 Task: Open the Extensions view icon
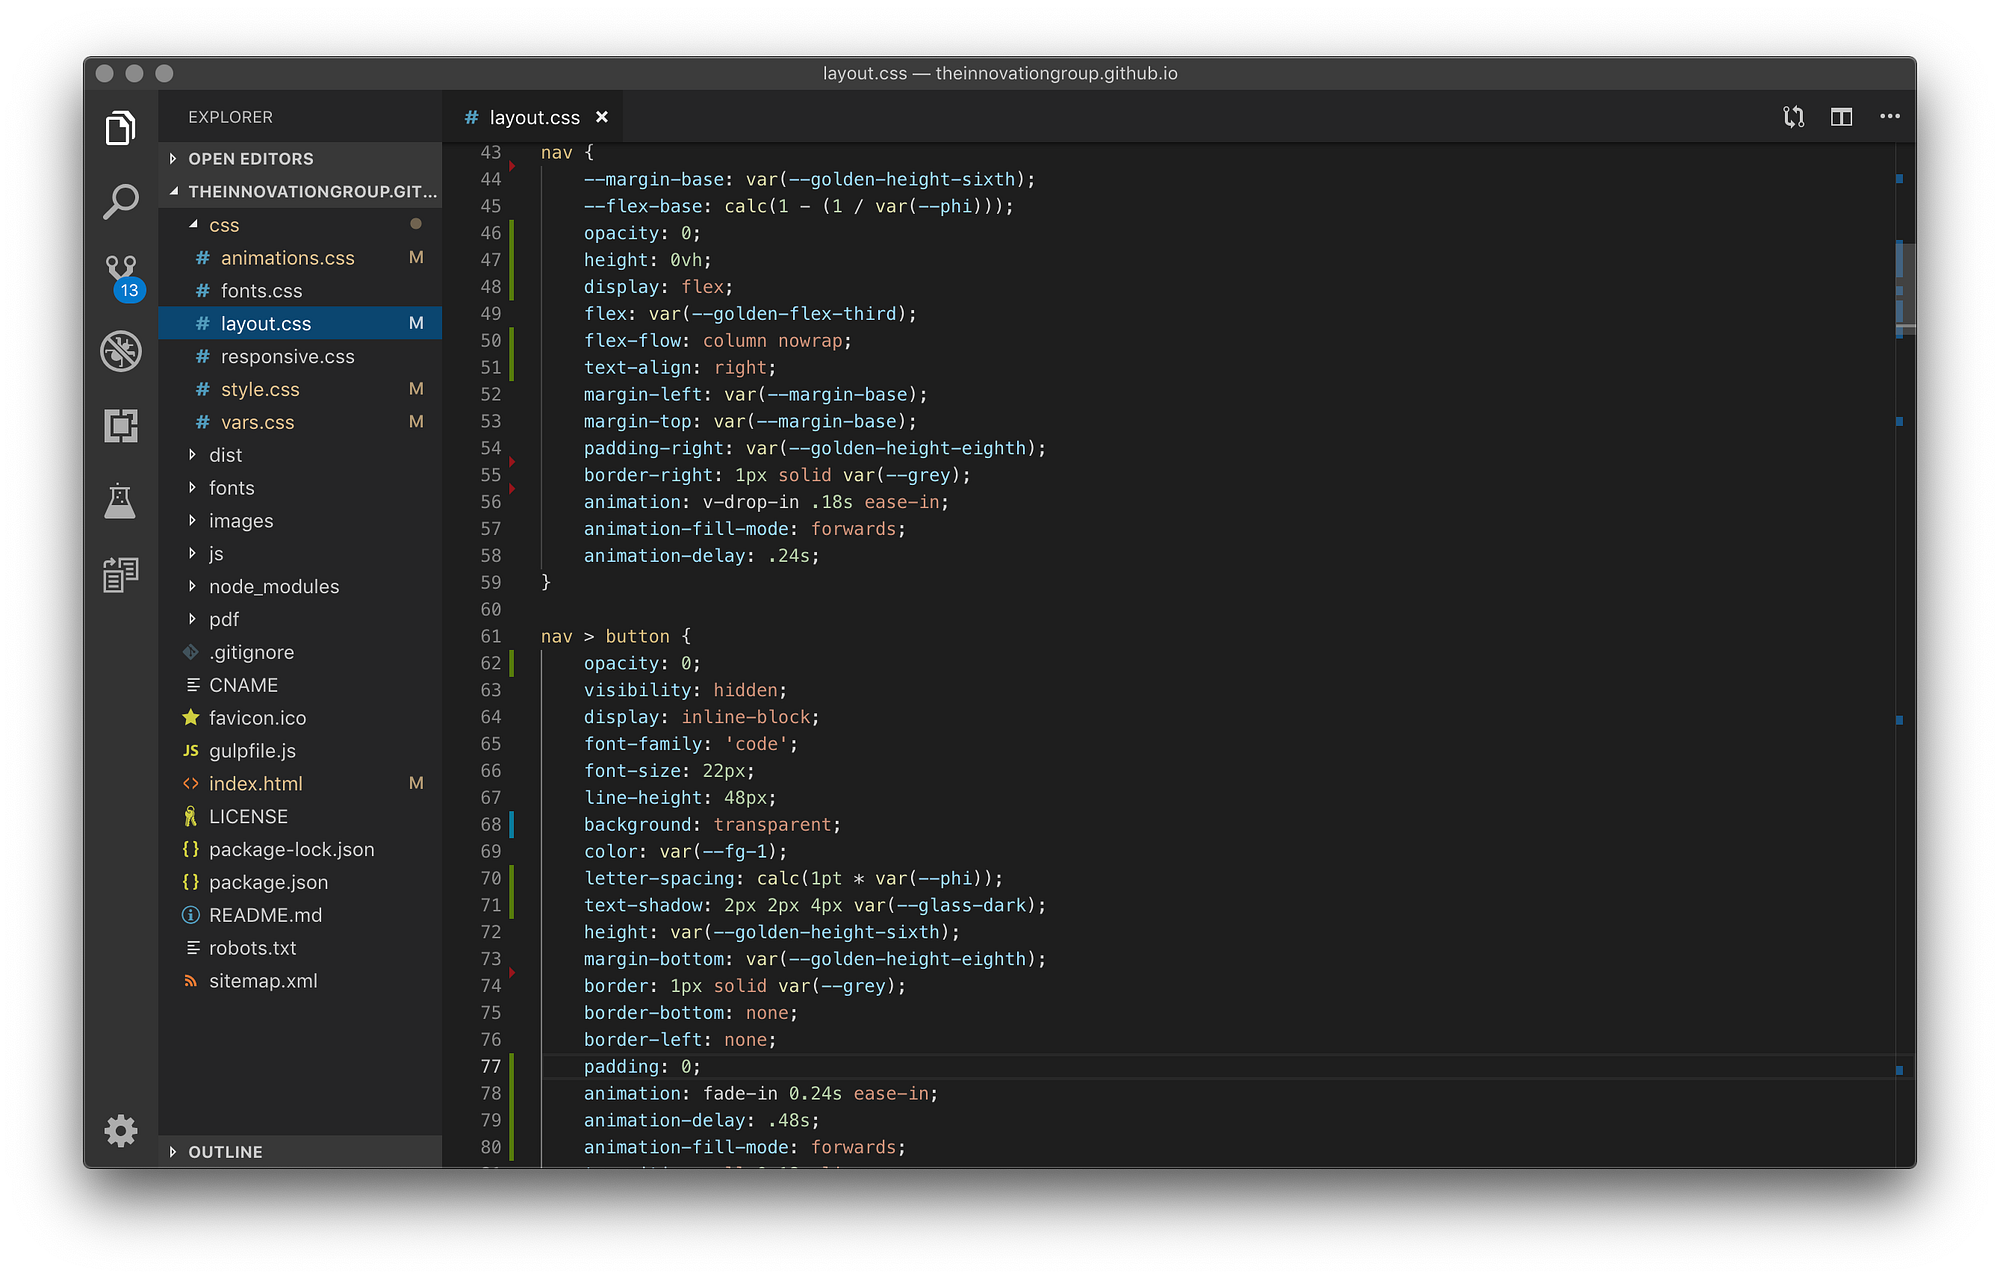(121, 426)
